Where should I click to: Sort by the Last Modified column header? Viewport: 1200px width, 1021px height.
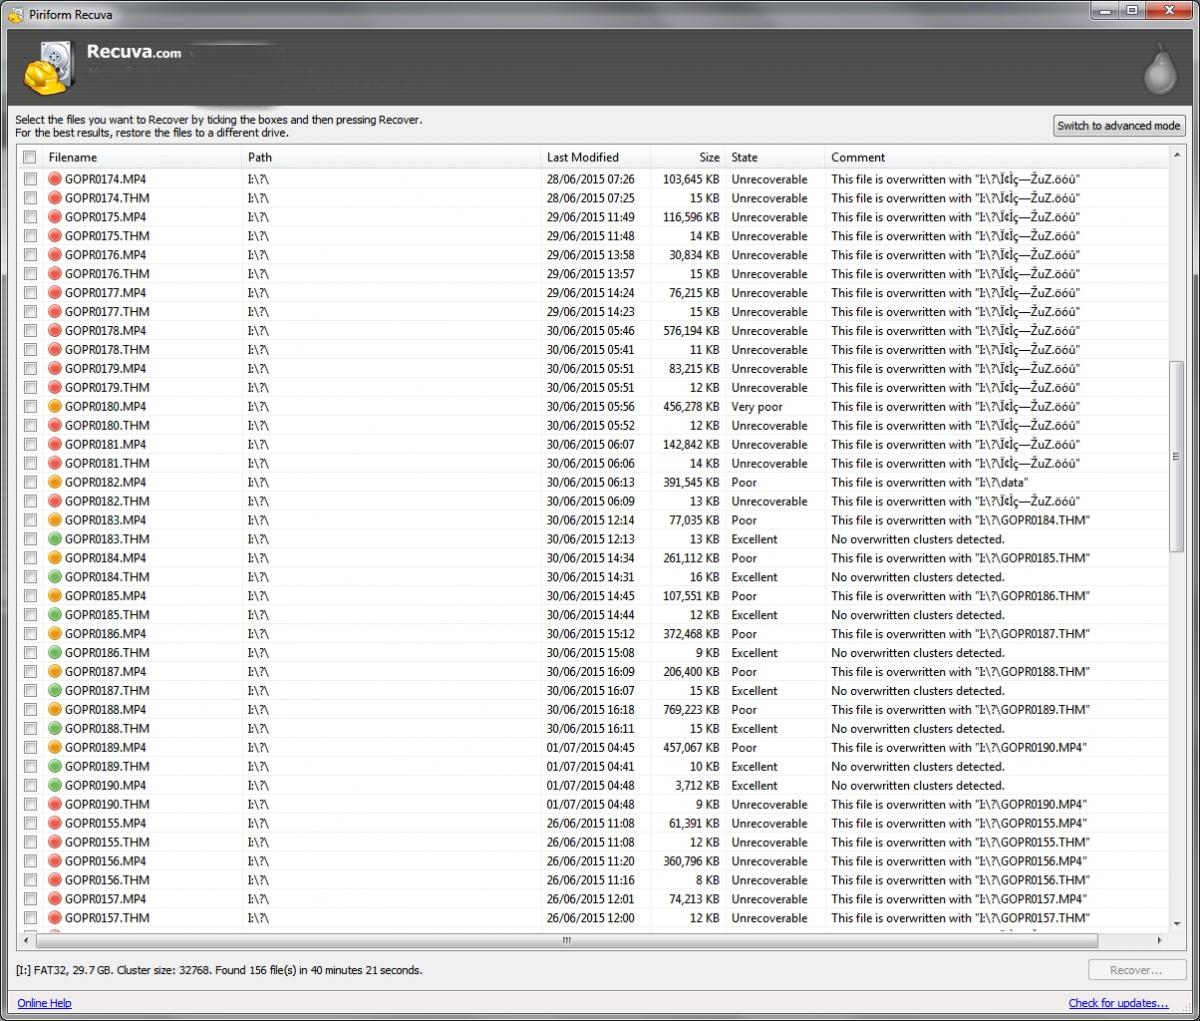tap(595, 157)
